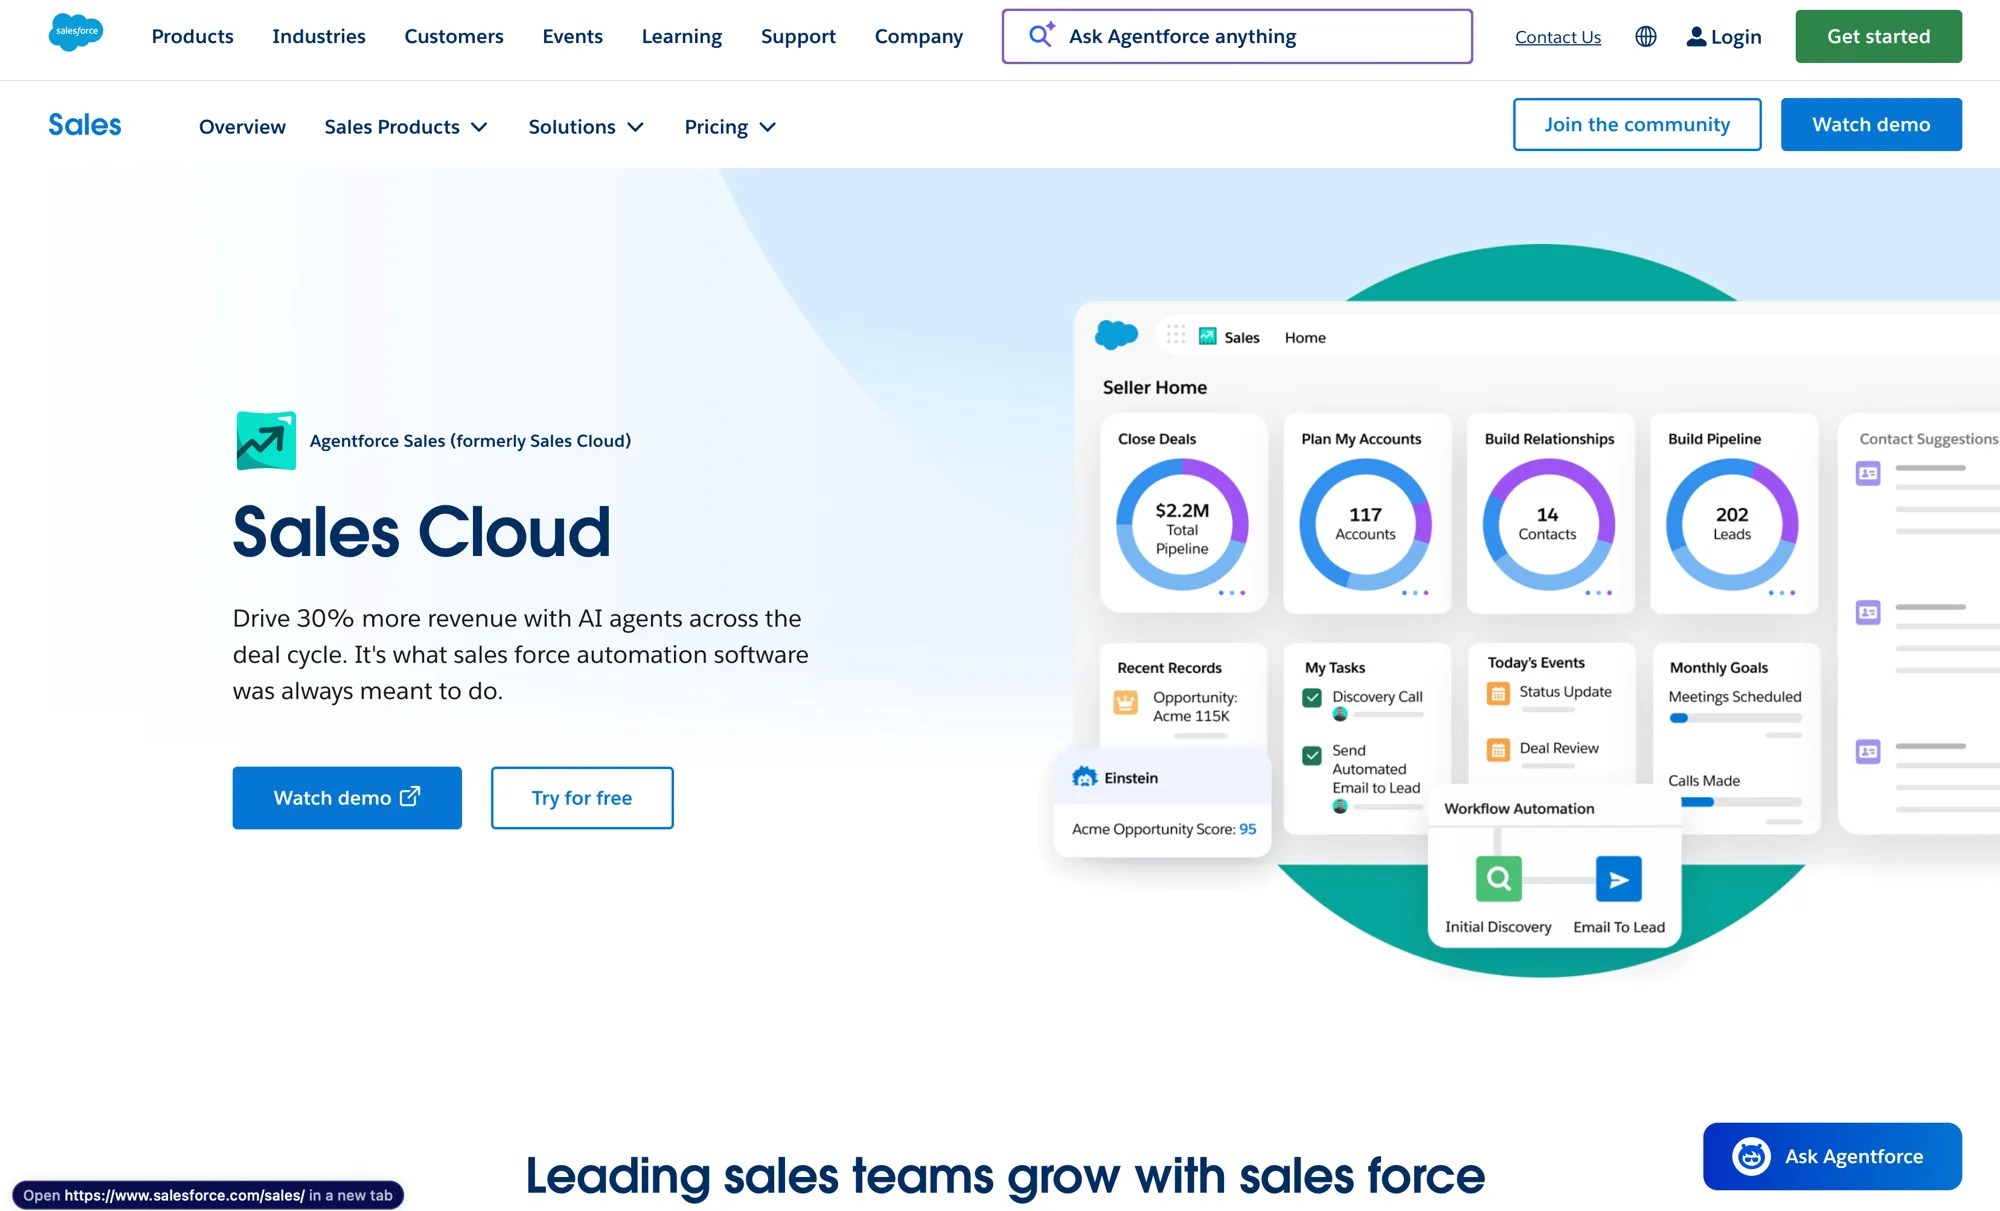This screenshot has width=2000, height=1211.
Task: Click the external link icon on Watch demo
Action: point(410,796)
